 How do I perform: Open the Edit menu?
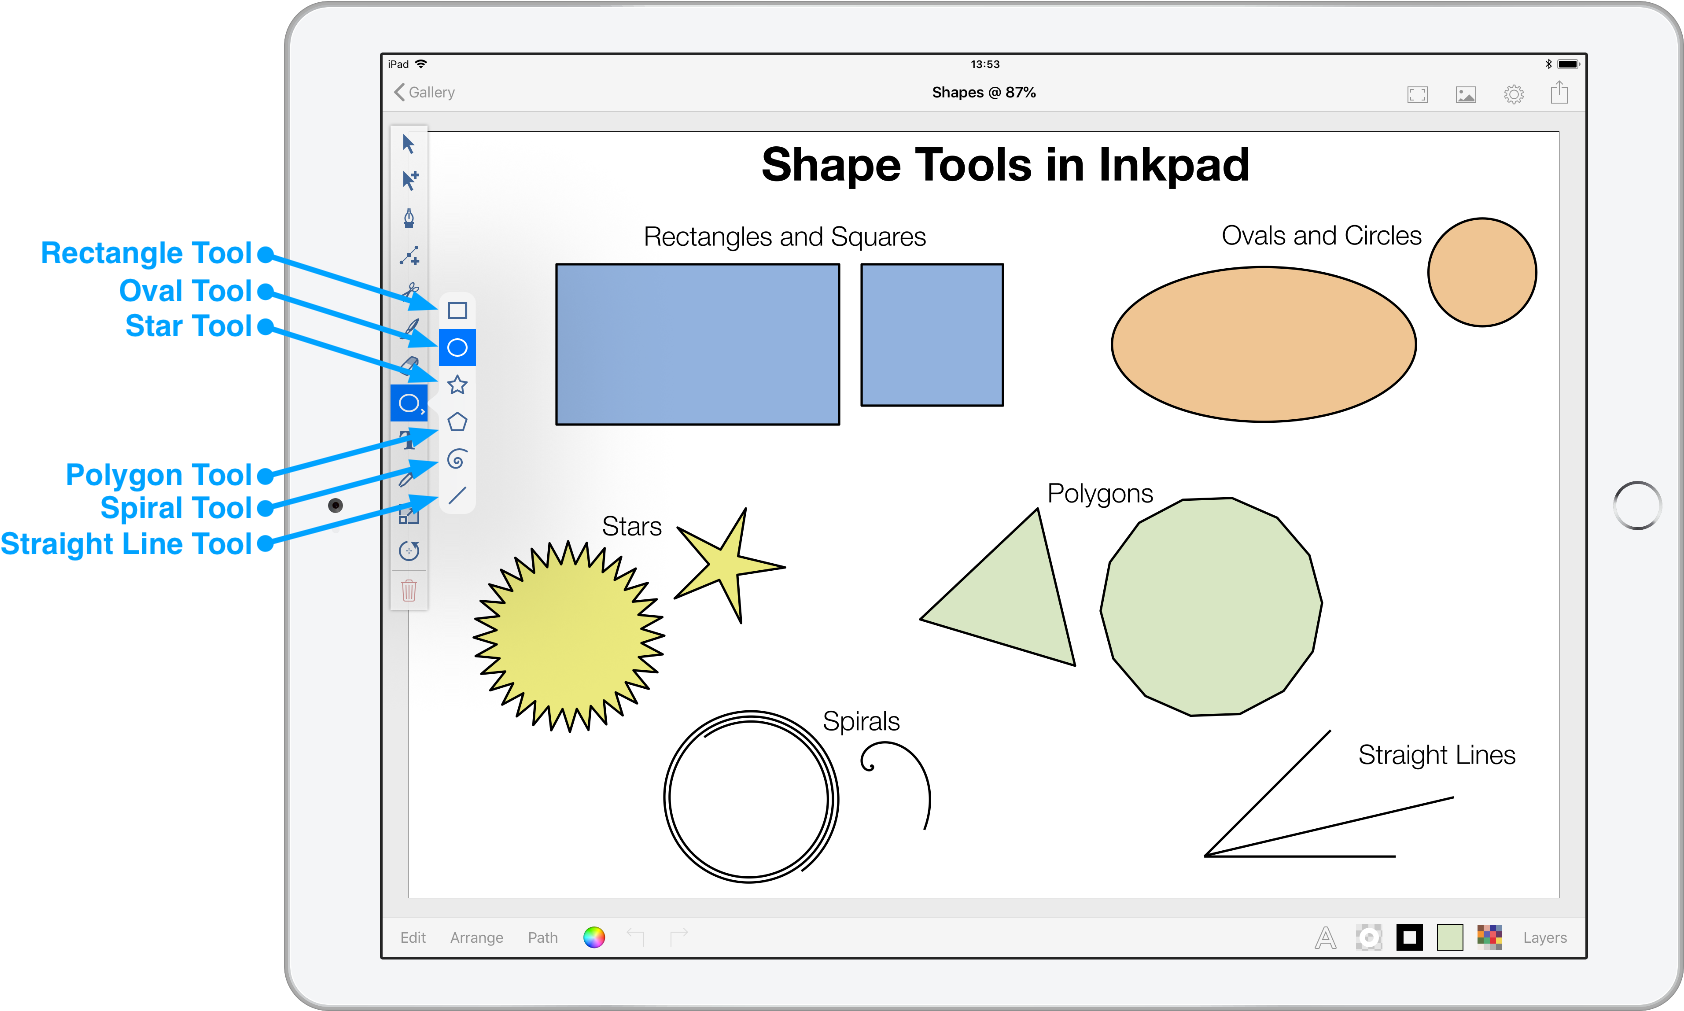click(413, 937)
